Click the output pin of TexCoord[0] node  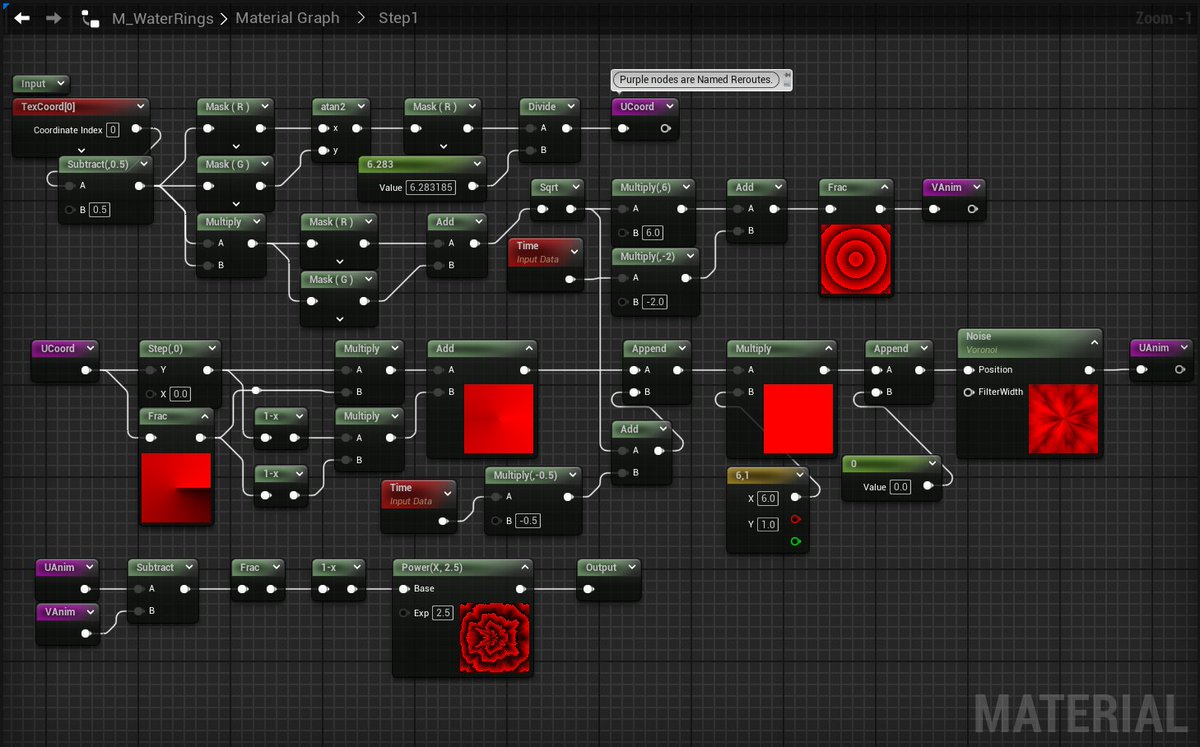click(138, 130)
